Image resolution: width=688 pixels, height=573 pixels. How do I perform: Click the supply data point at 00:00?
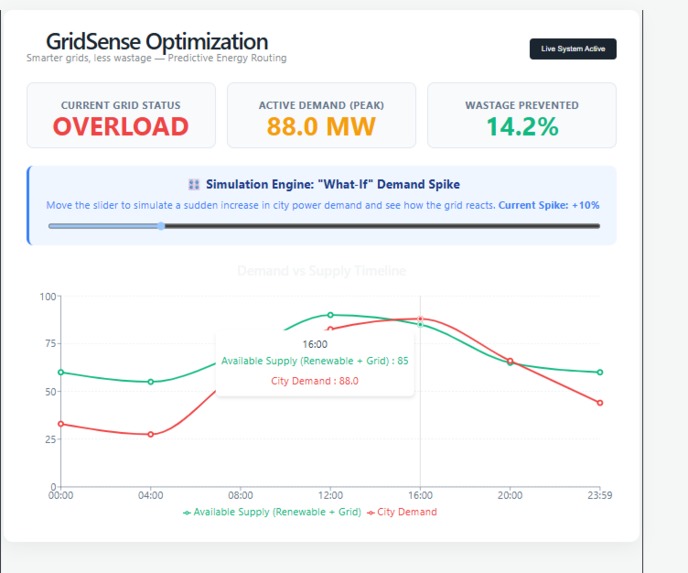coord(61,372)
